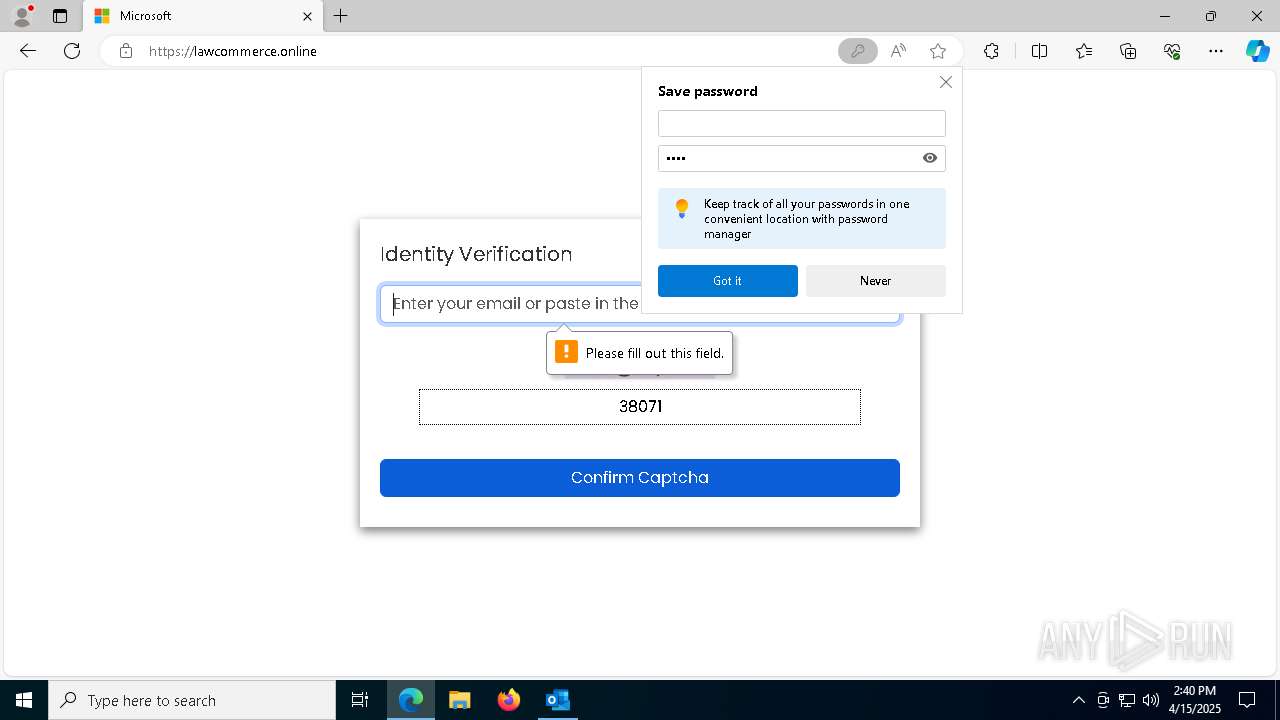Click the Never button
1280x720 pixels.
876,281
